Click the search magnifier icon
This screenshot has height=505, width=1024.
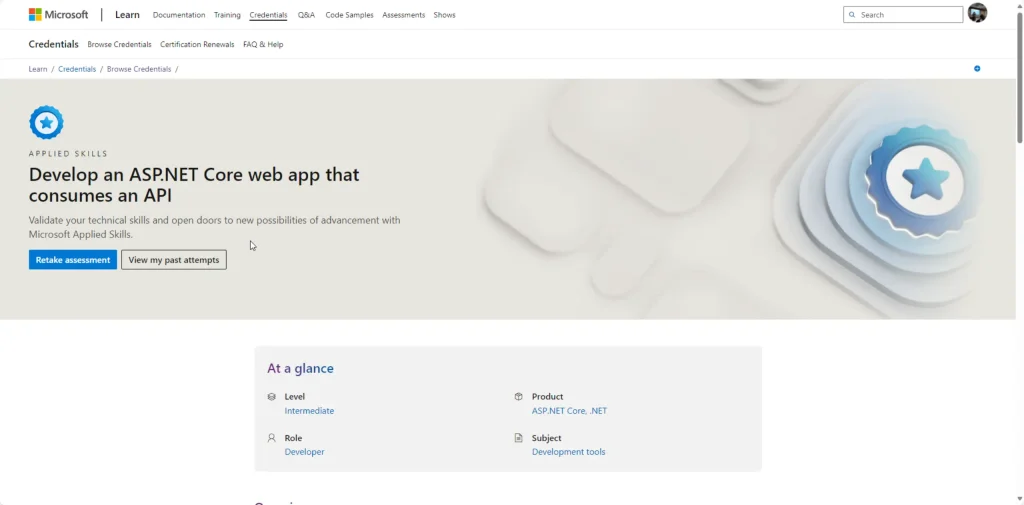tap(852, 15)
